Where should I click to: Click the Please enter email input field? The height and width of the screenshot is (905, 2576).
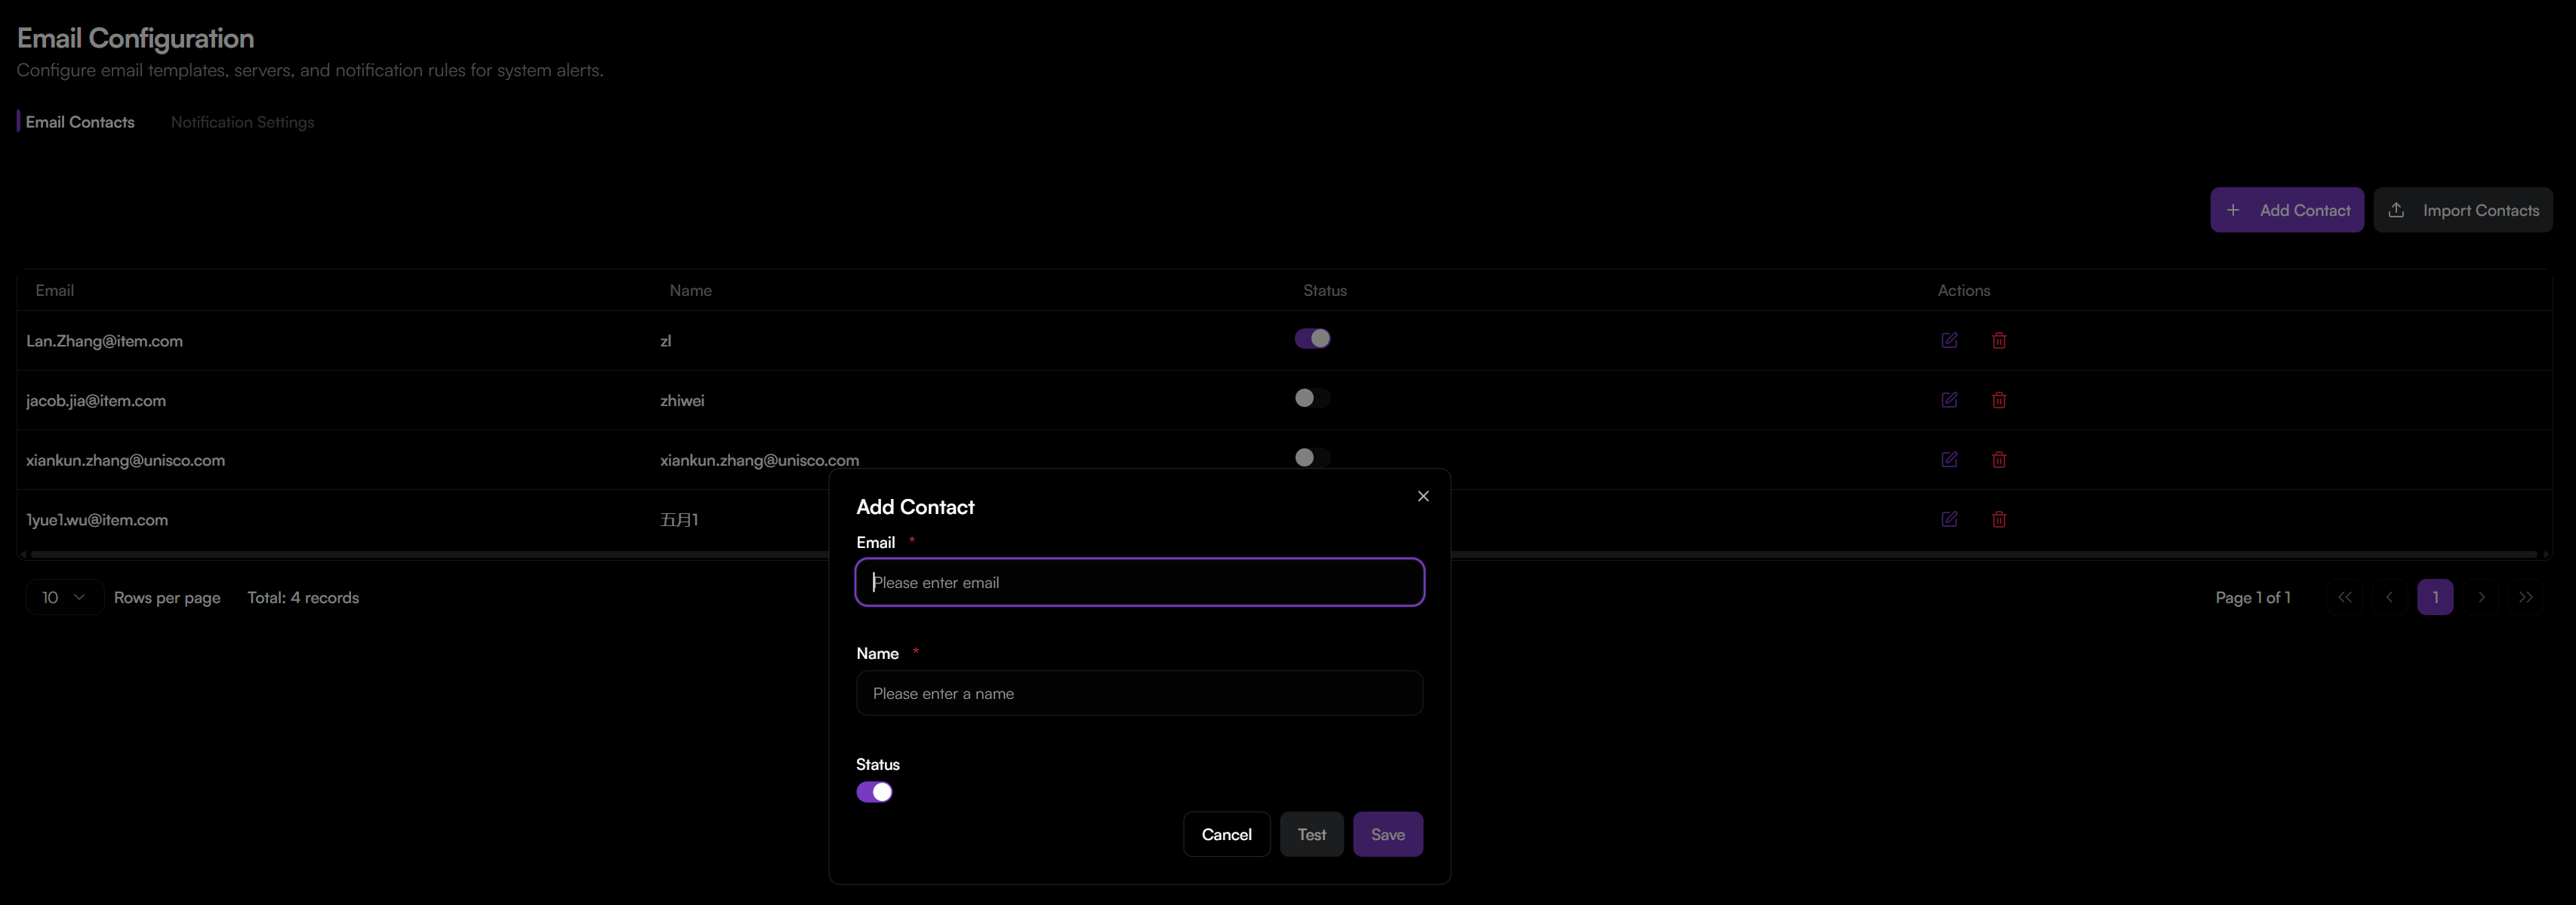tap(1139, 582)
